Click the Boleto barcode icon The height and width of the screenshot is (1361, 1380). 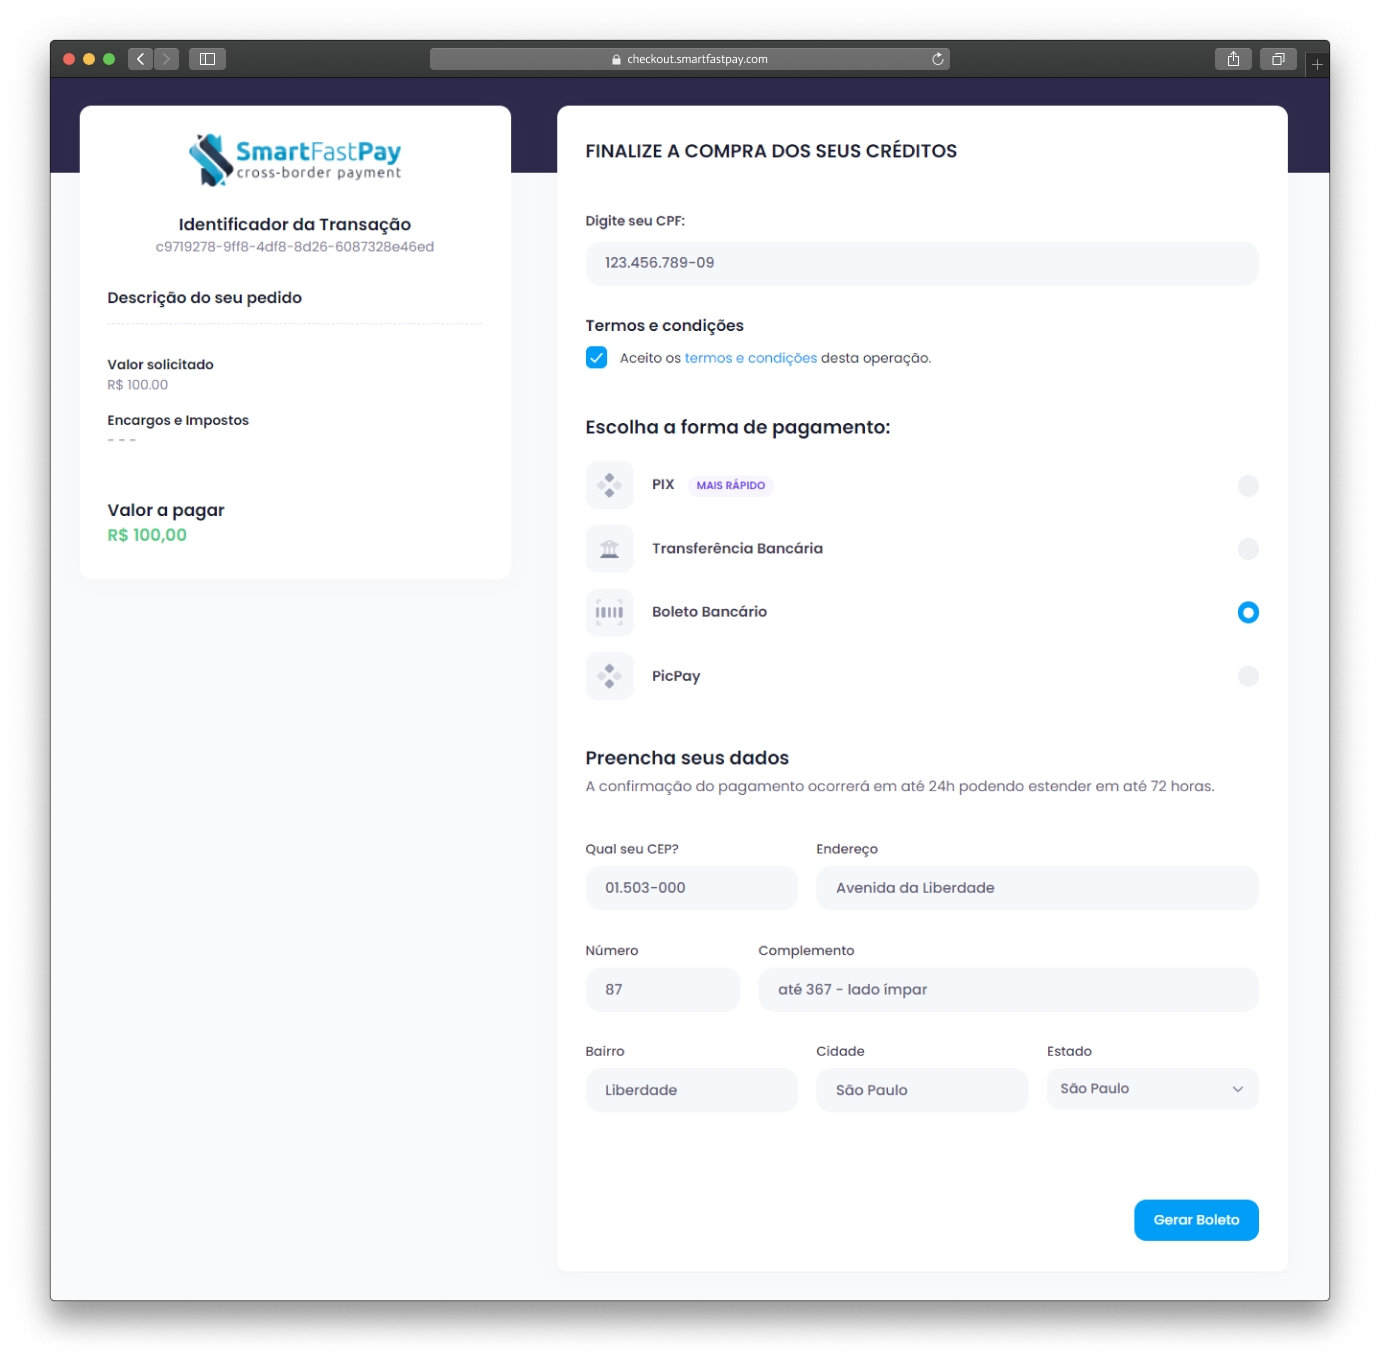609,612
